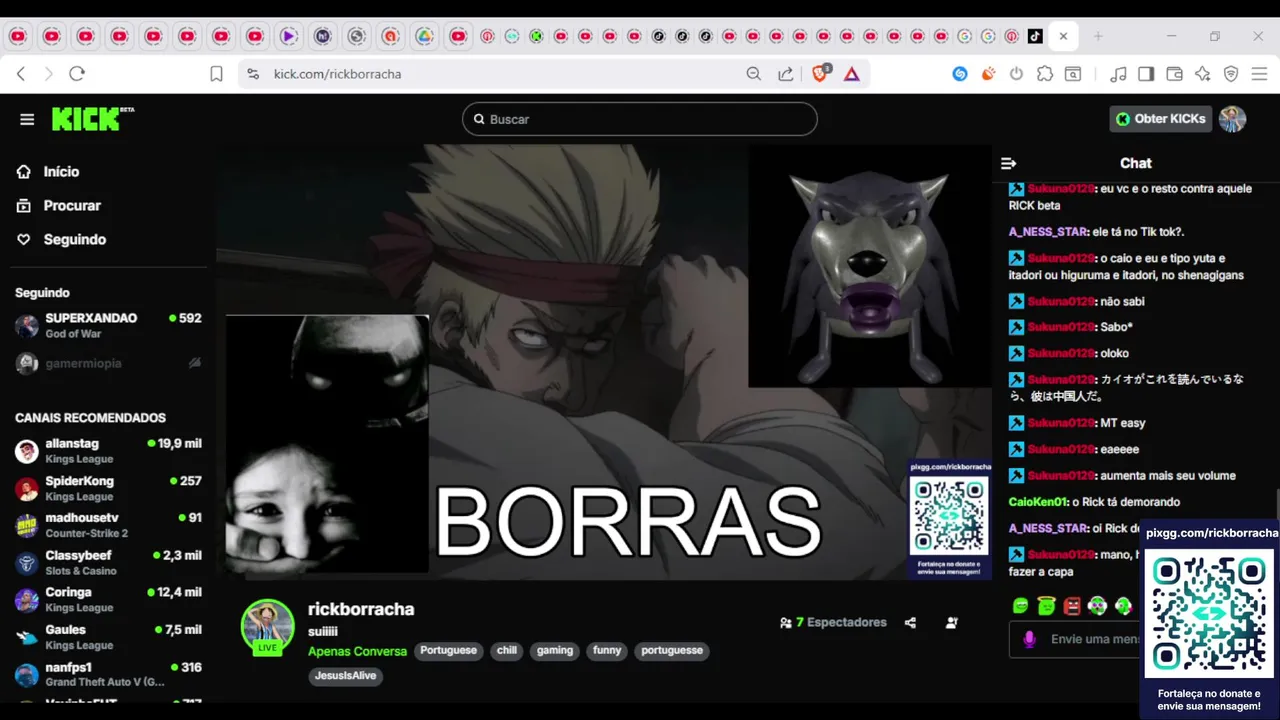Open Brave Shields lion icon

(x=821, y=73)
